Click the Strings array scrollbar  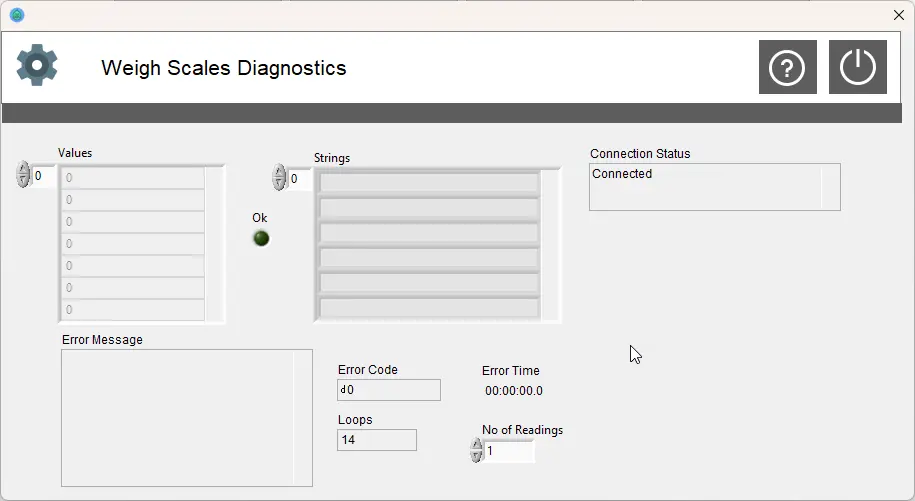point(550,245)
